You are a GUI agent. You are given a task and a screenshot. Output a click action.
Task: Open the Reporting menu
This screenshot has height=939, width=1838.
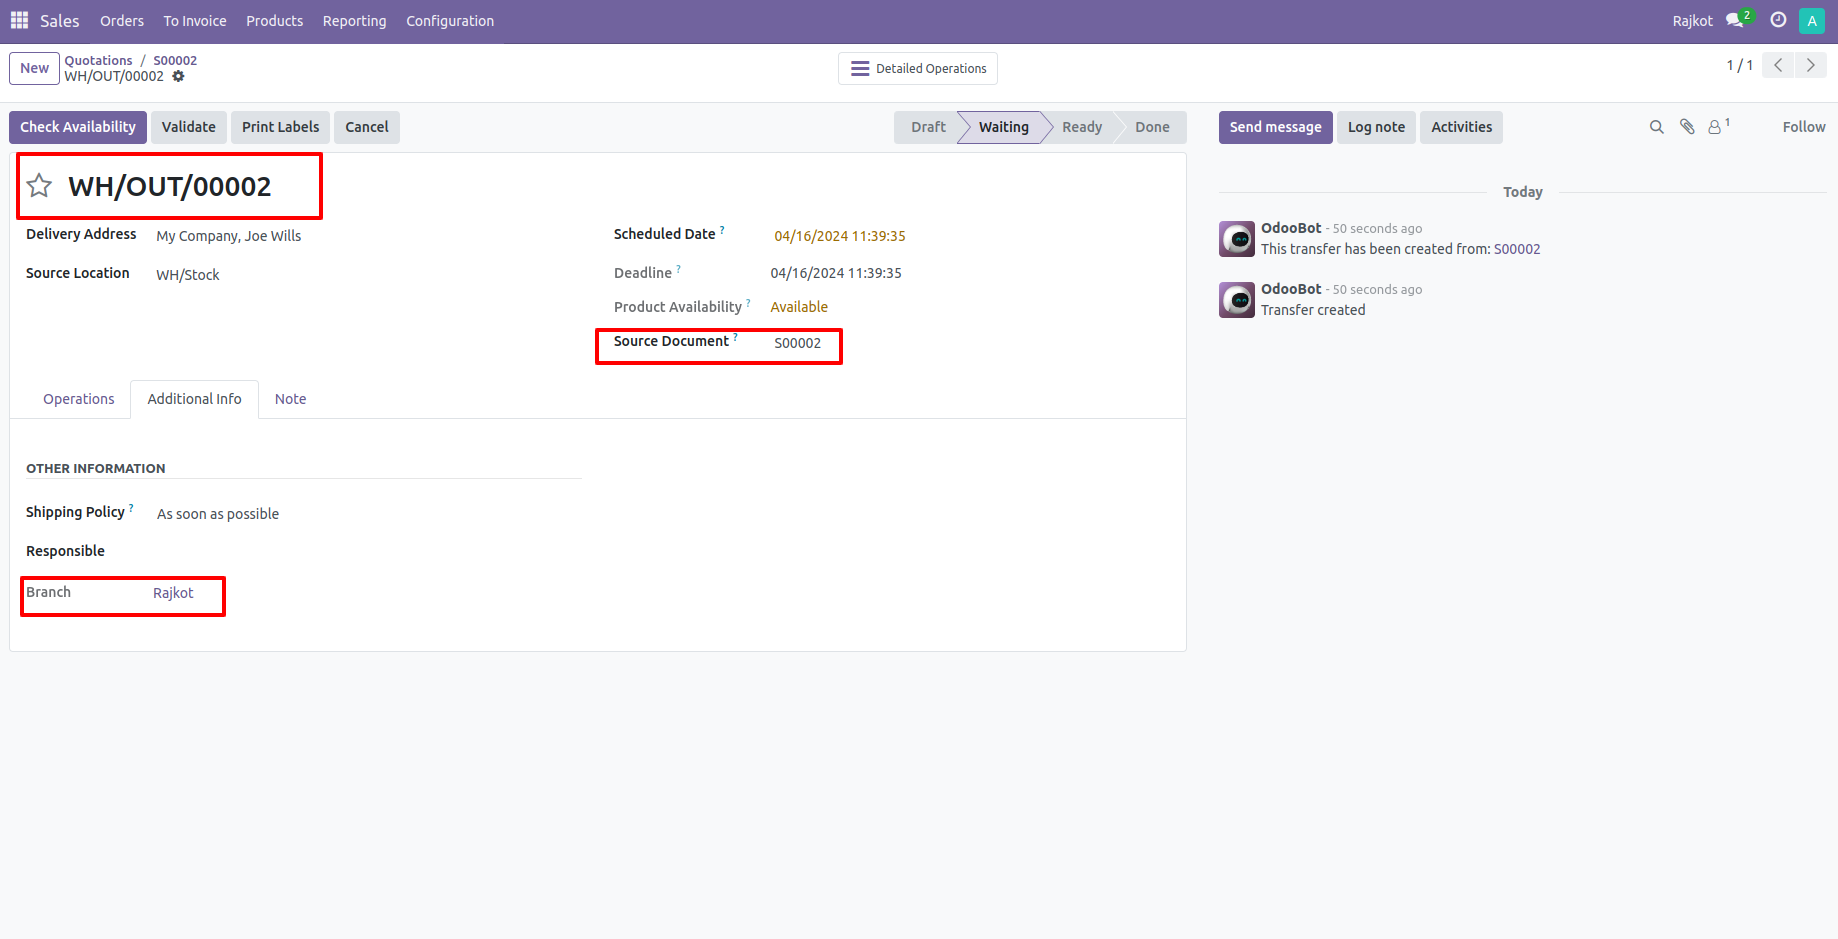click(354, 20)
